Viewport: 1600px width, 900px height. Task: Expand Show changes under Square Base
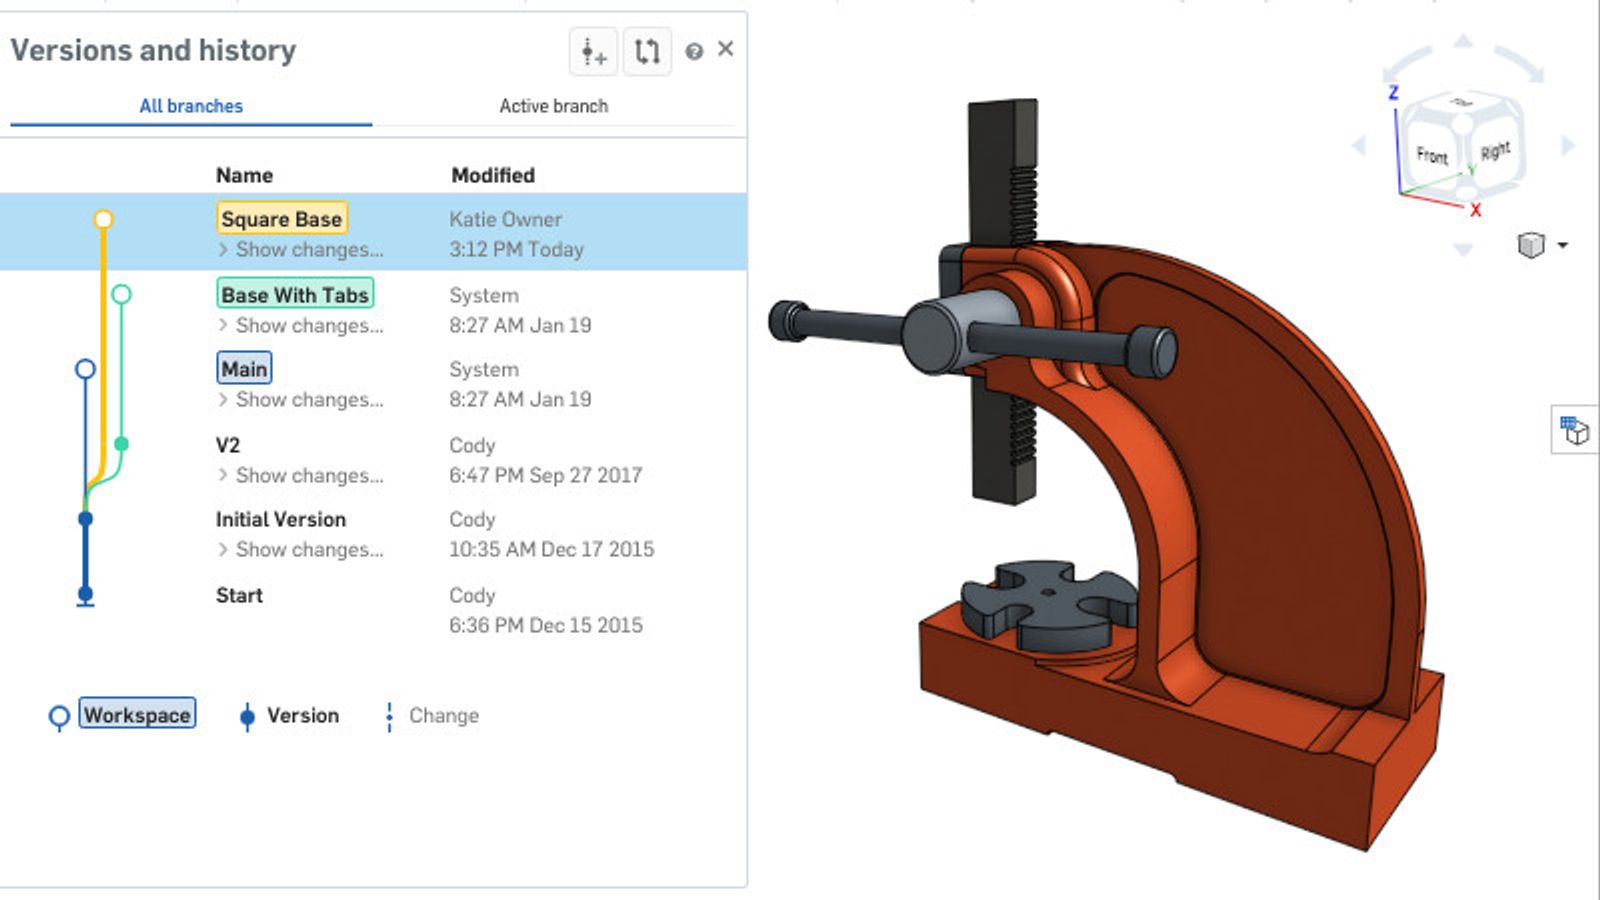302,250
